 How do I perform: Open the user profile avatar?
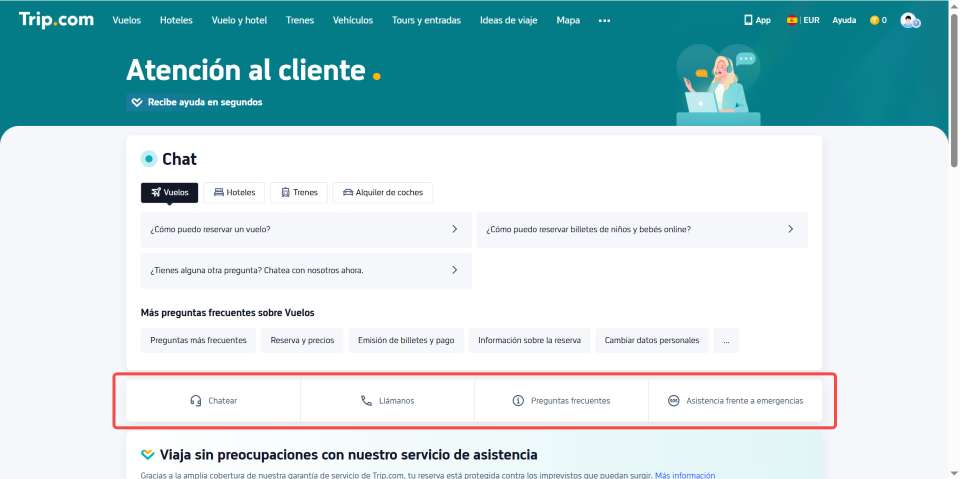point(909,20)
